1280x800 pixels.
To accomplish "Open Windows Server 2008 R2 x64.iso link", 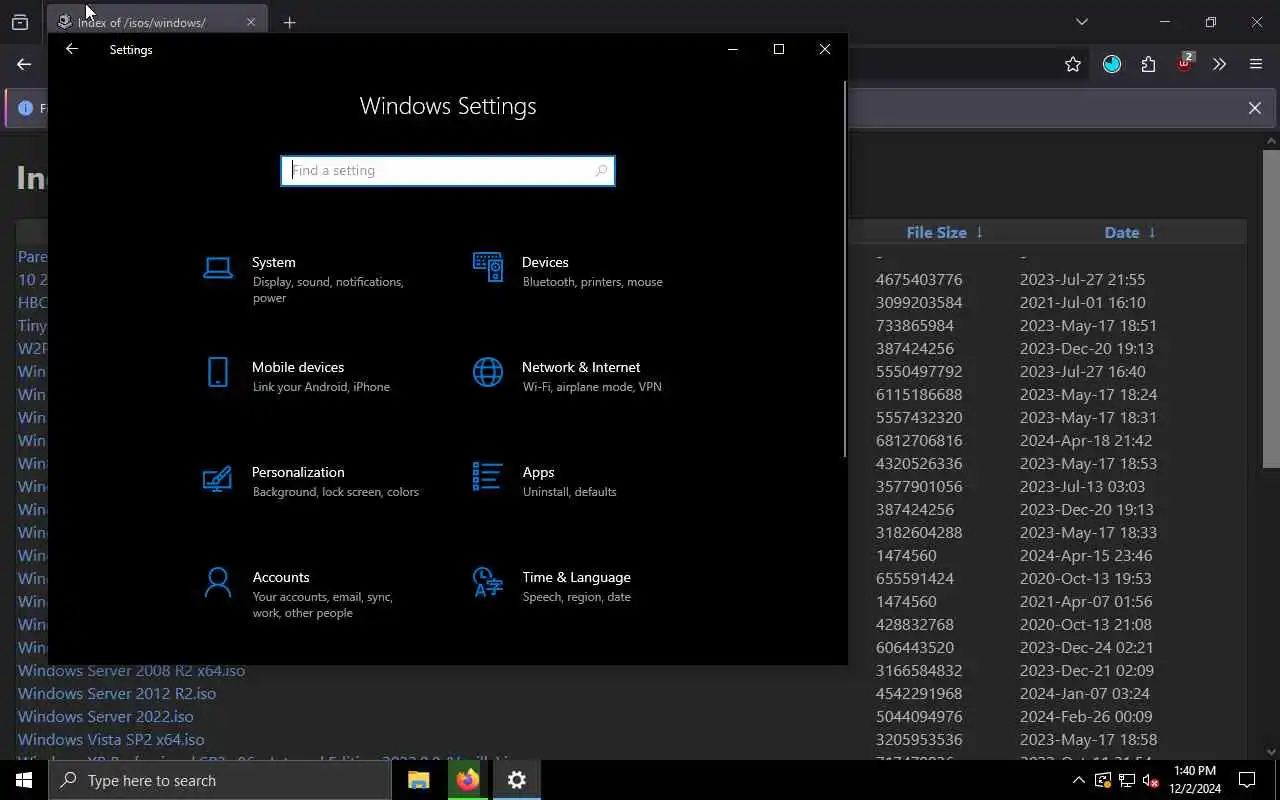I will point(131,670).
